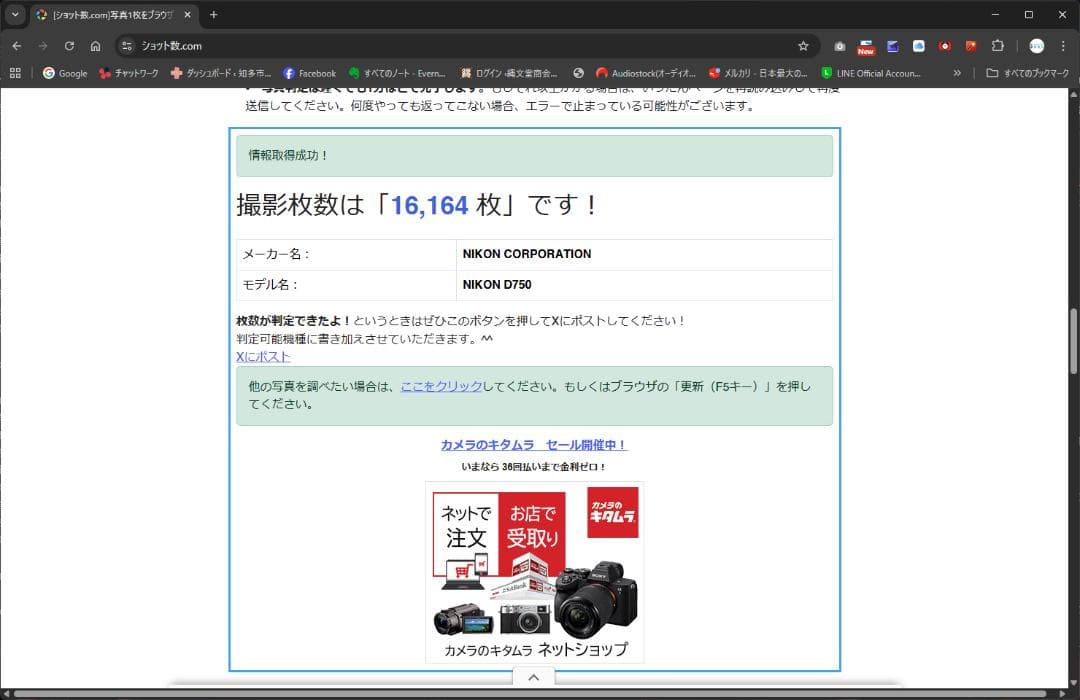Viewport: 1080px width, 700px height.
Task: View site information icon in address bar
Action: coord(126,46)
